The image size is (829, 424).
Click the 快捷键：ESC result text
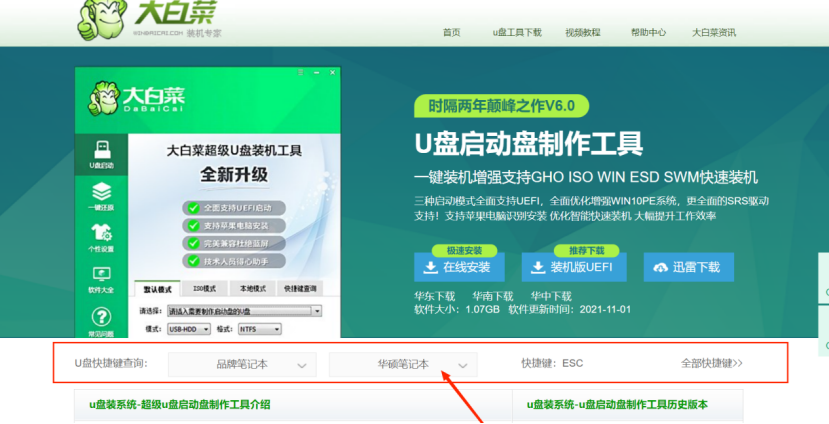[552, 363]
